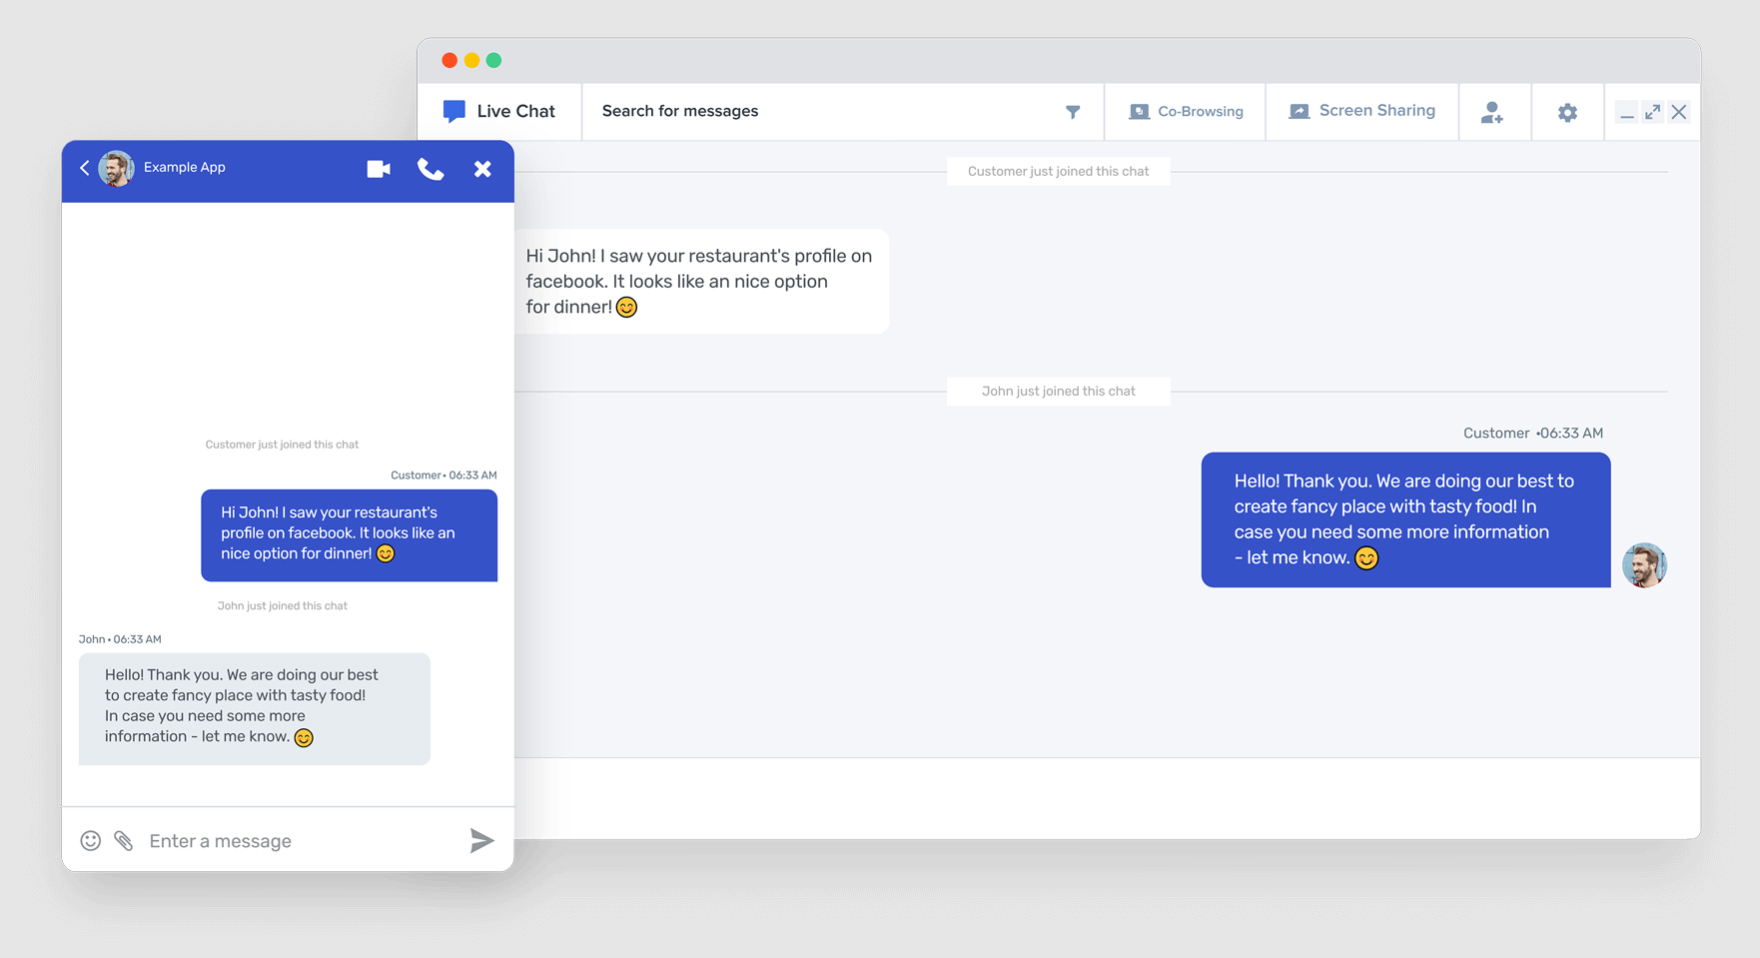Click John just joined notice in main window
The height and width of the screenshot is (958, 1760).
[x=1058, y=391]
